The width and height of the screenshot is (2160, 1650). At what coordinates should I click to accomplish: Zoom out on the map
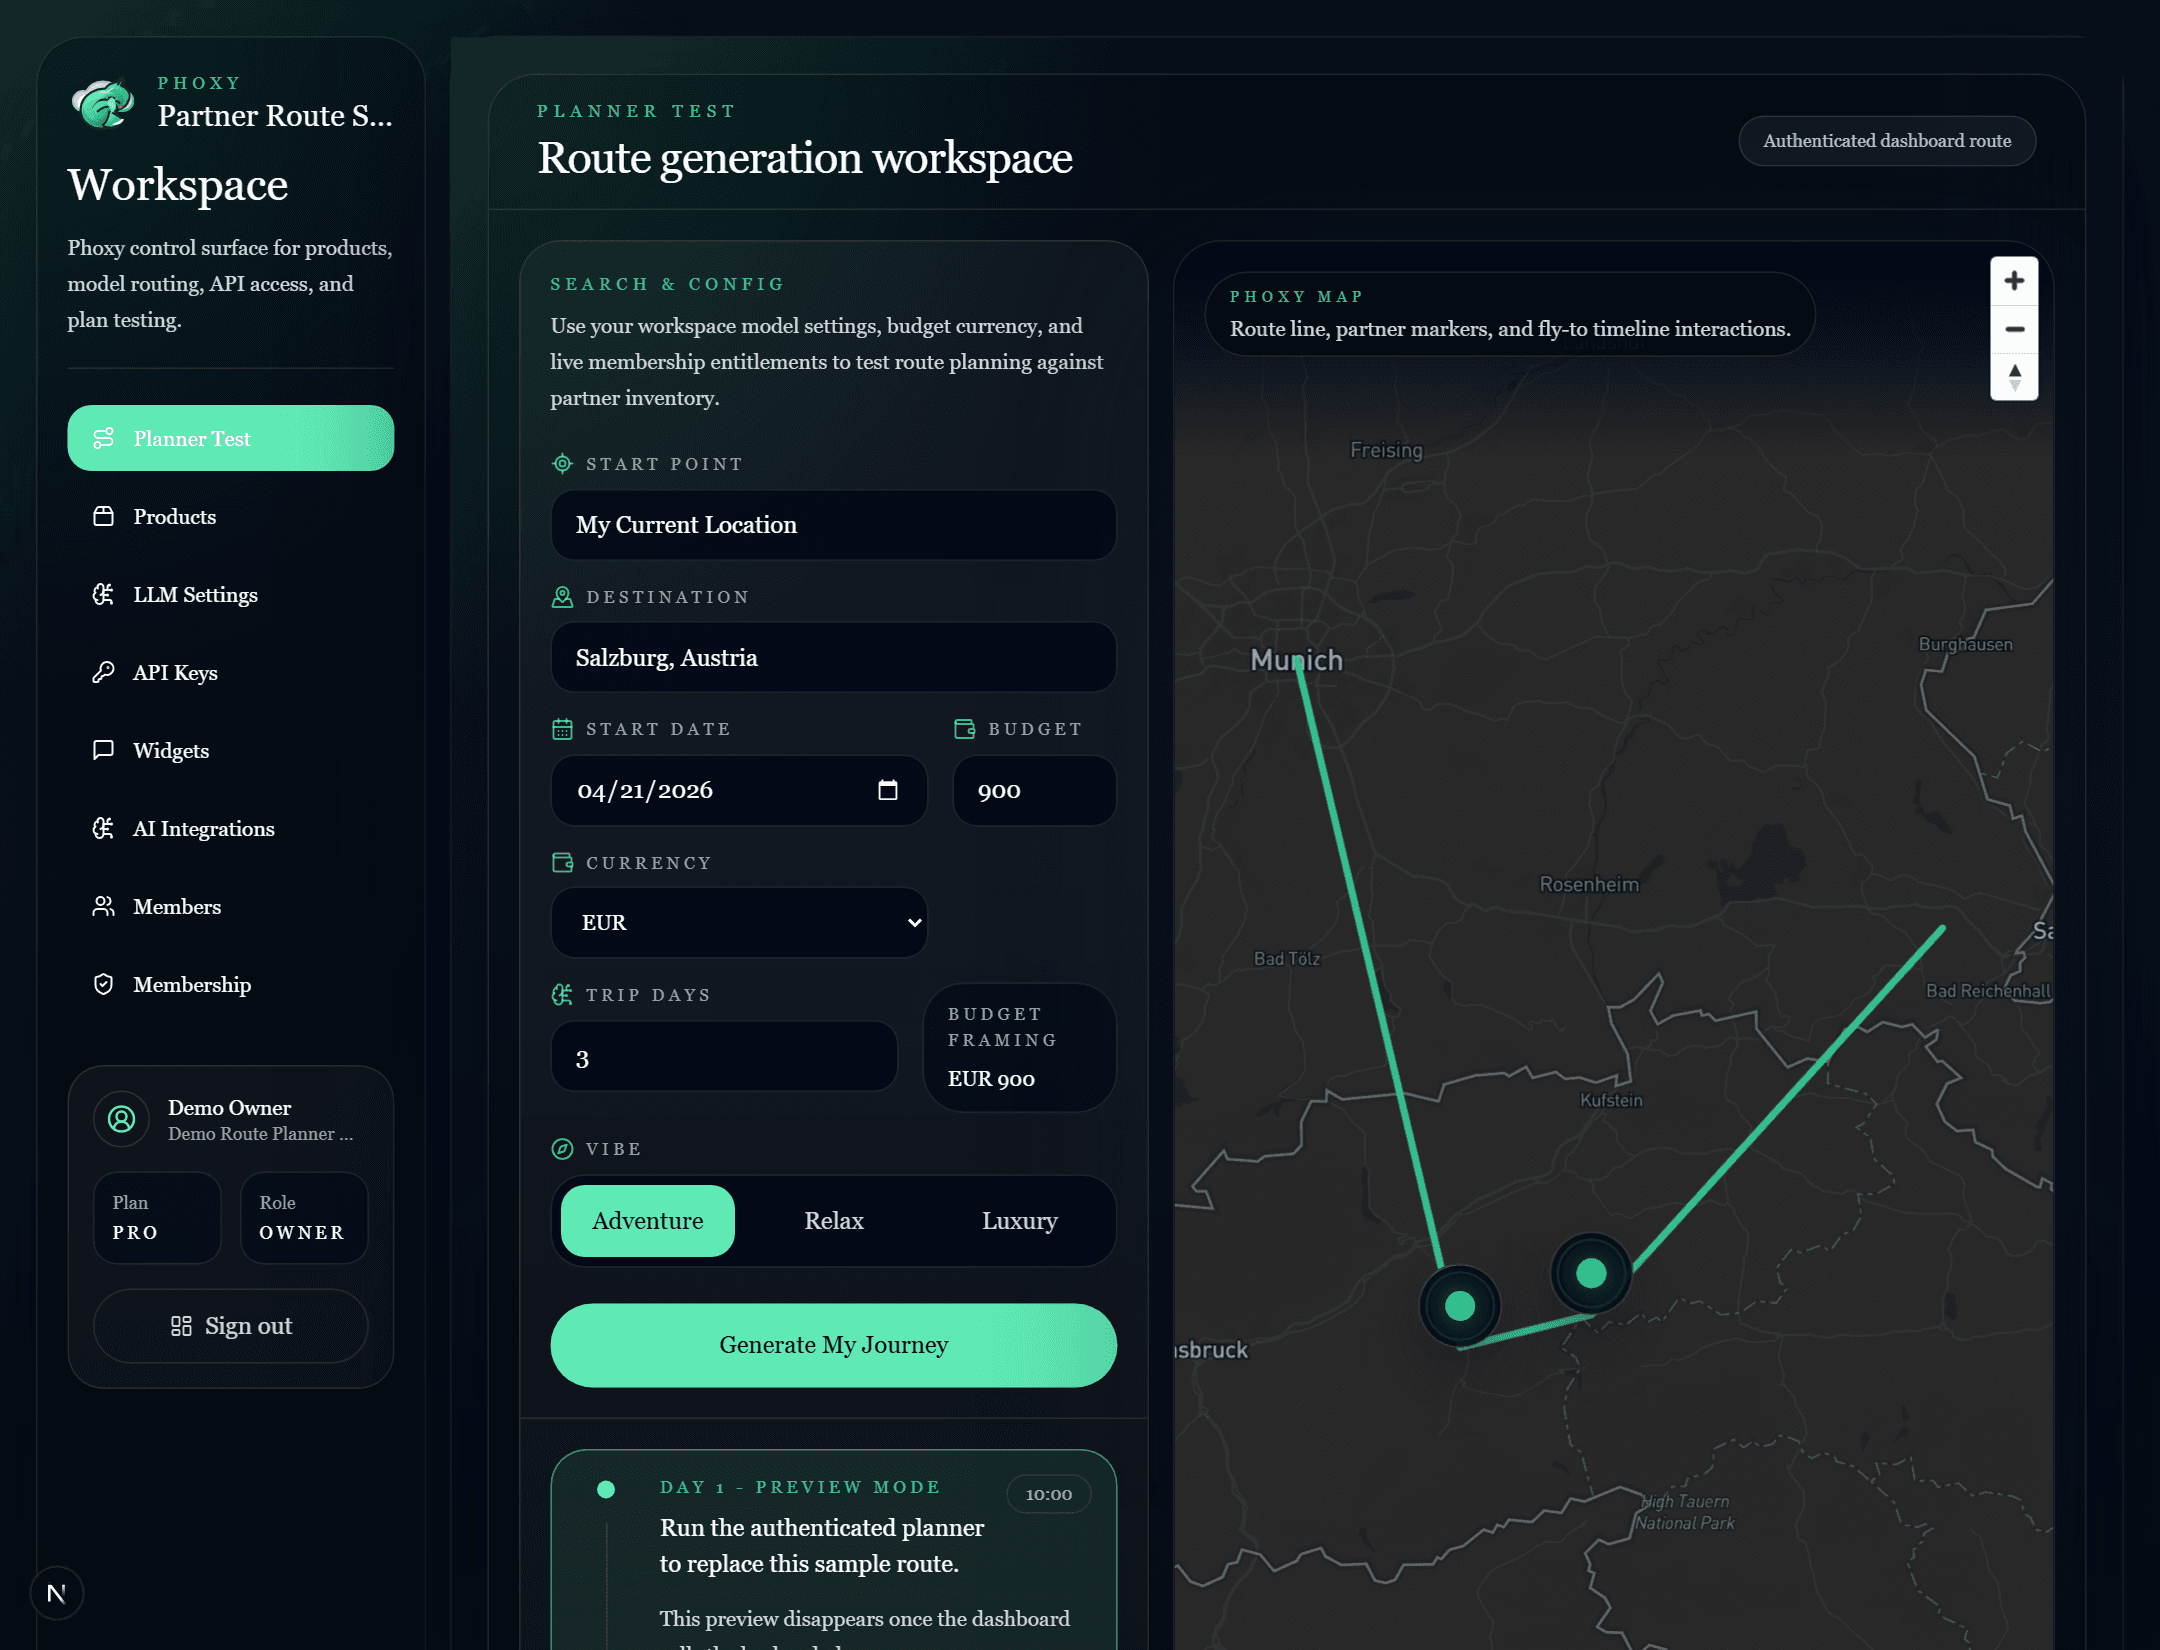(x=2014, y=329)
